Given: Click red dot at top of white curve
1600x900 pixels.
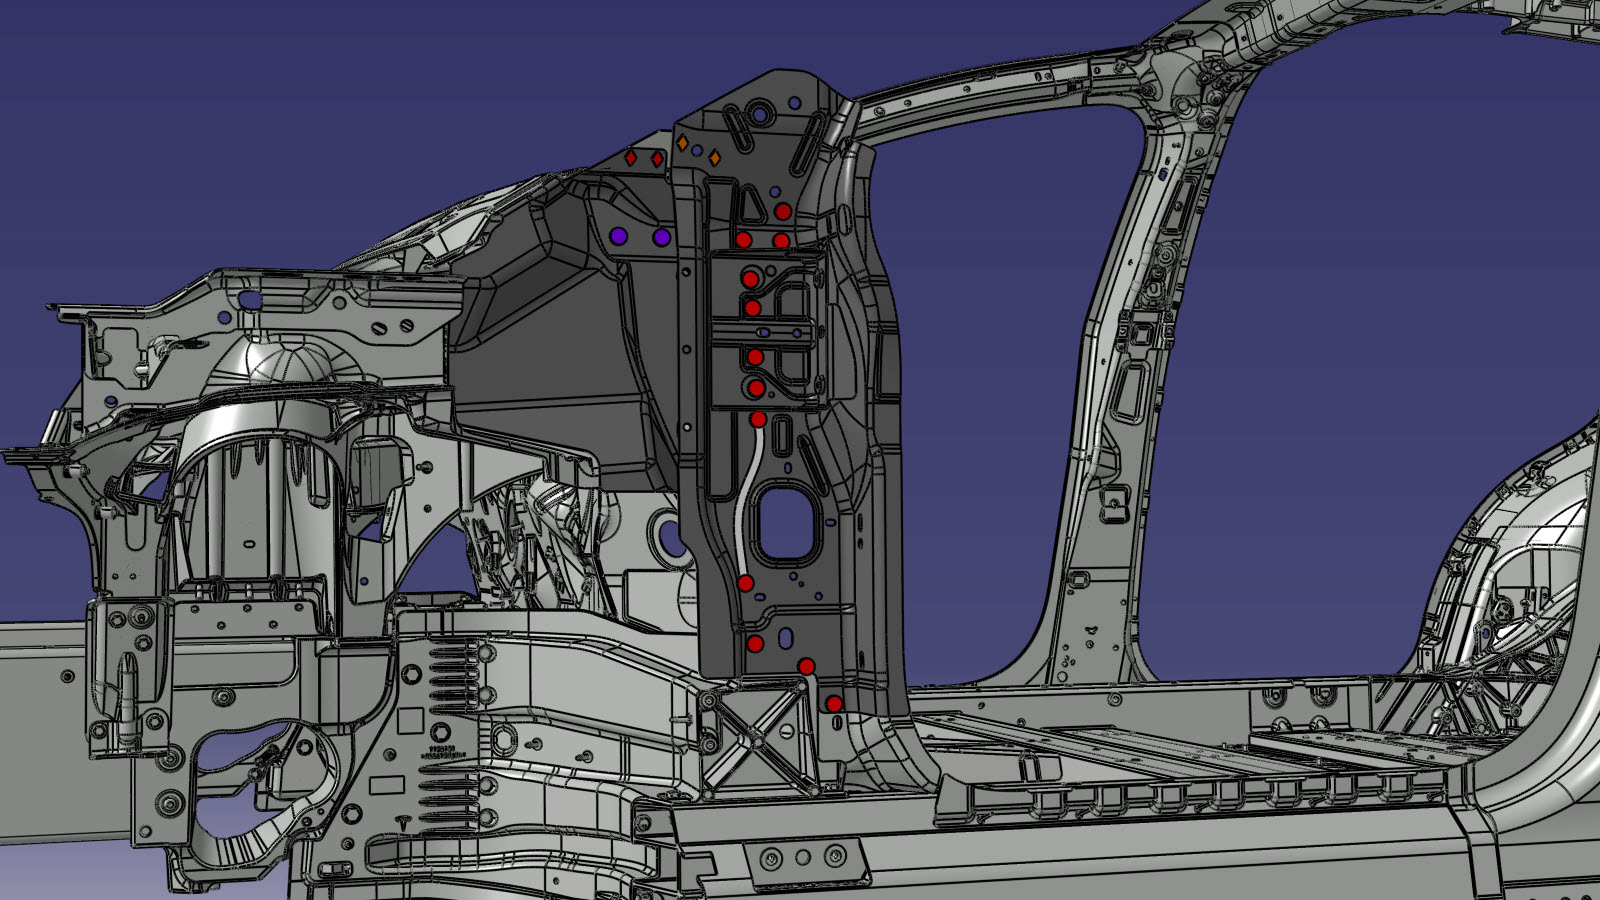Looking at the screenshot, I should click(758, 419).
